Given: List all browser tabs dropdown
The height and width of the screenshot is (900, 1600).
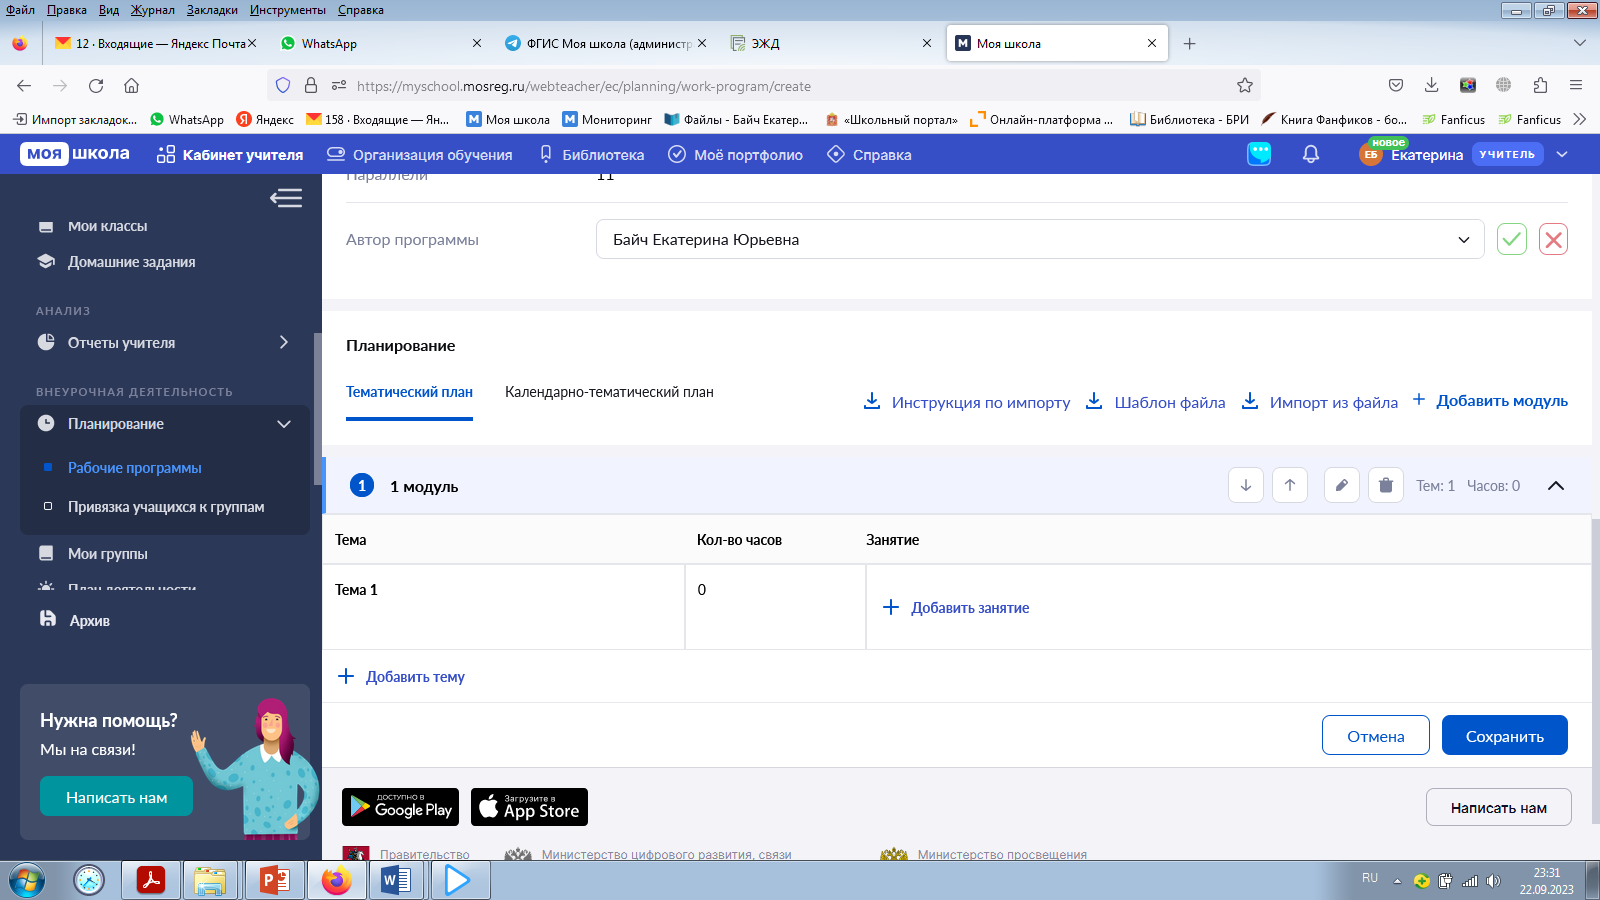Looking at the screenshot, I should (1580, 43).
